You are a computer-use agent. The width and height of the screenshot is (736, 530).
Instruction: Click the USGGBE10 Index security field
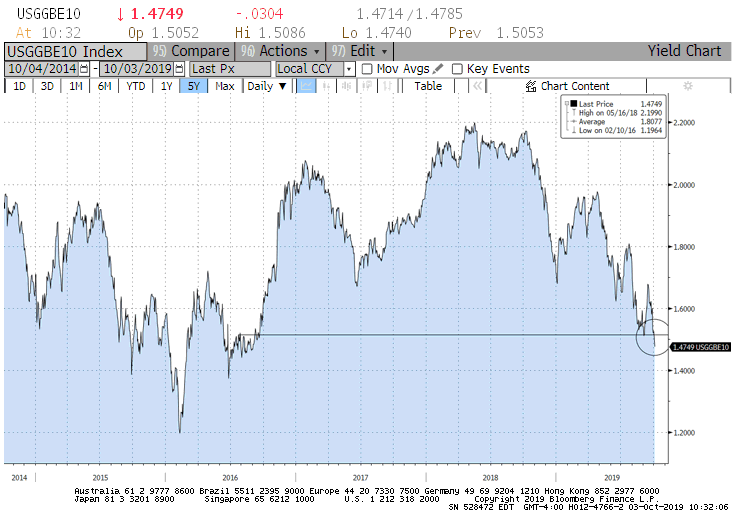75,51
